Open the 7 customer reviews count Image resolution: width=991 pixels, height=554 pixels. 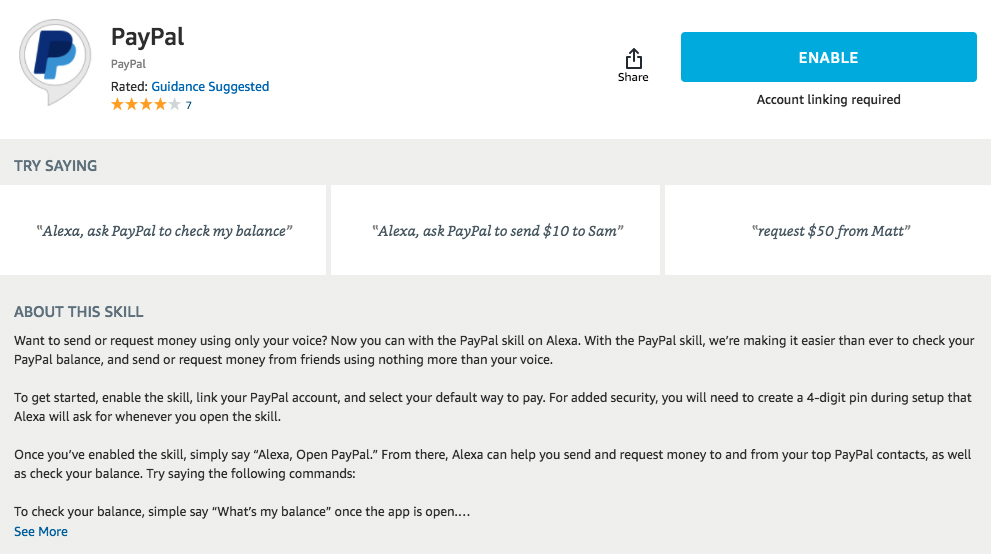point(189,105)
